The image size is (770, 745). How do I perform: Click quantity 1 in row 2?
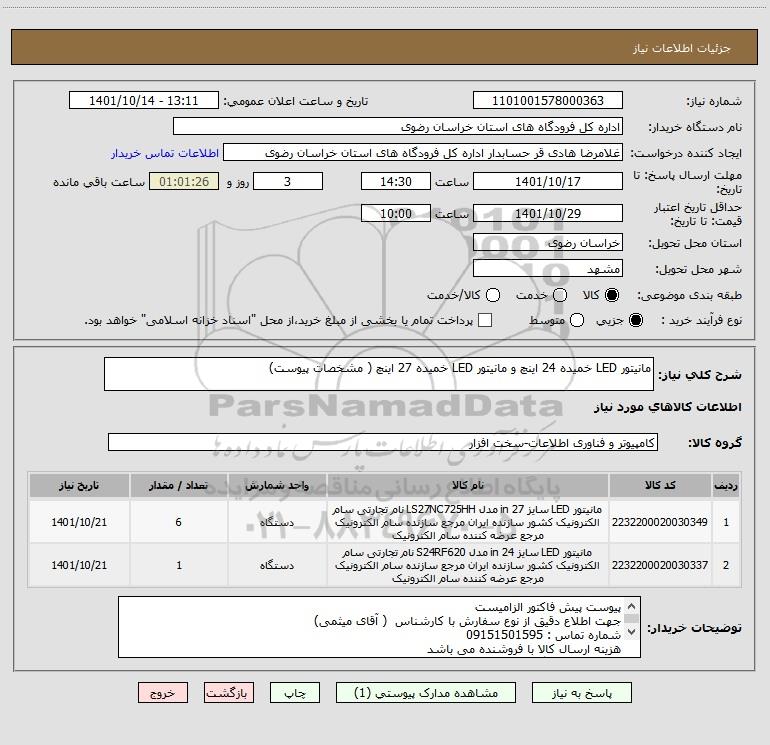178,565
